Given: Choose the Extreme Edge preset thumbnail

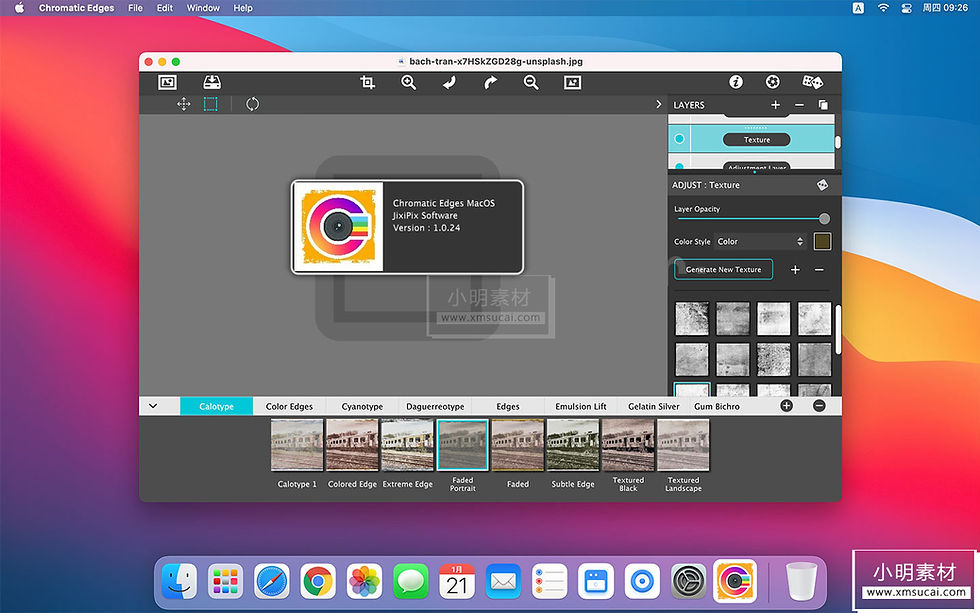Looking at the screenshot, I should click(408, 445).
